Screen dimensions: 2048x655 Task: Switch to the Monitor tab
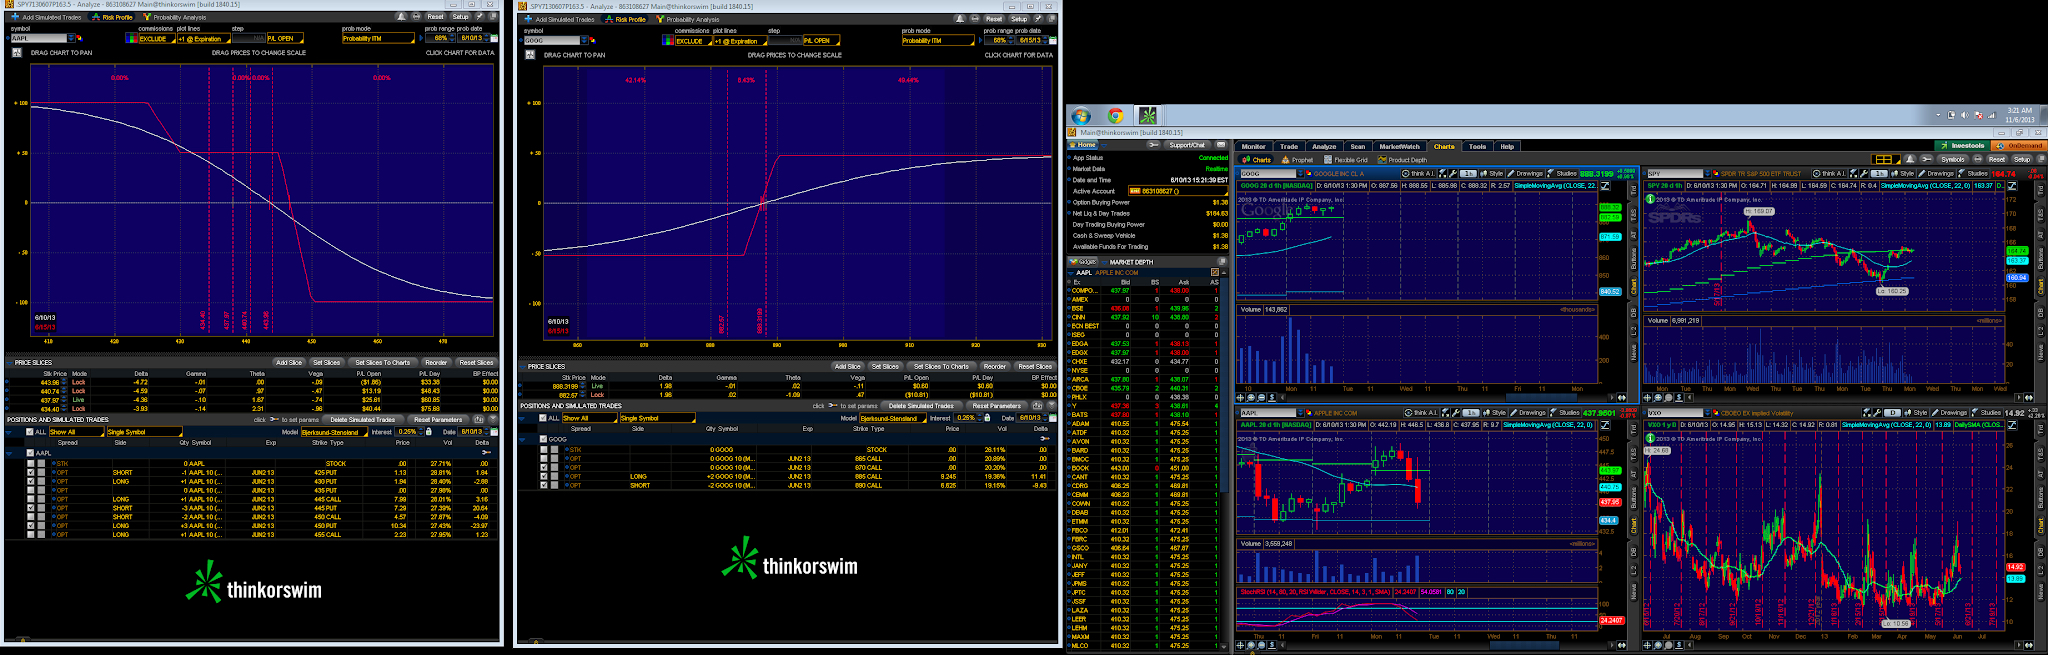click(1253, 146)
